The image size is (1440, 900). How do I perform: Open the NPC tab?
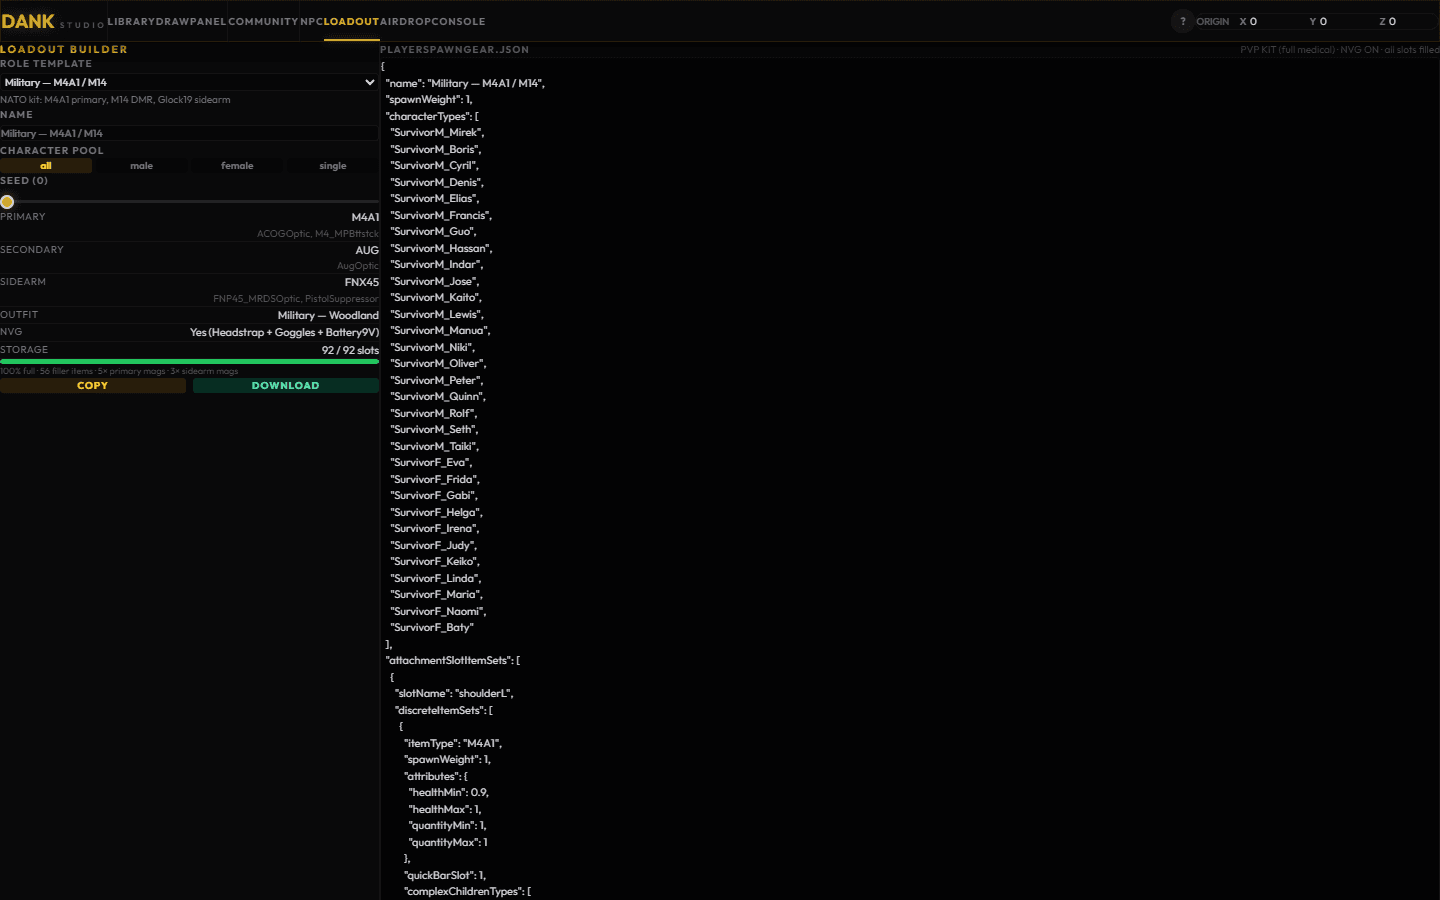coord(311,21)
